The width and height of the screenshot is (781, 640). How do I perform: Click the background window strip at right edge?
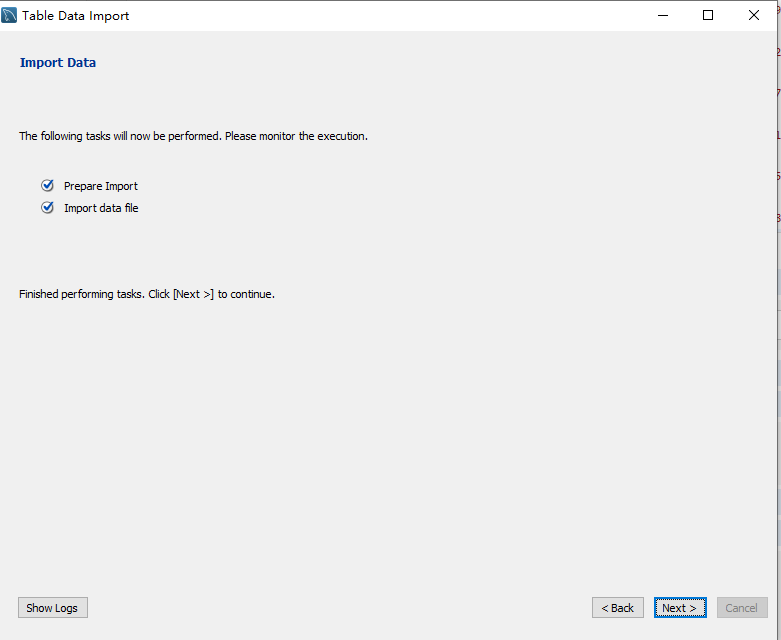(778, 300)
